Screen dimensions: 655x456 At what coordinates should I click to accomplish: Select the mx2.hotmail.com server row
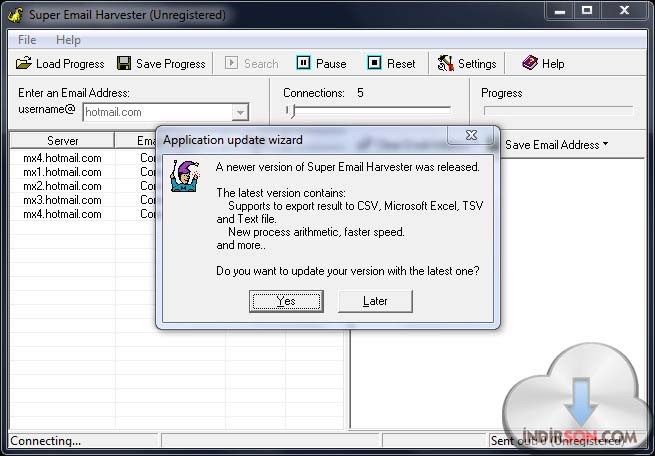click(62, 186)
